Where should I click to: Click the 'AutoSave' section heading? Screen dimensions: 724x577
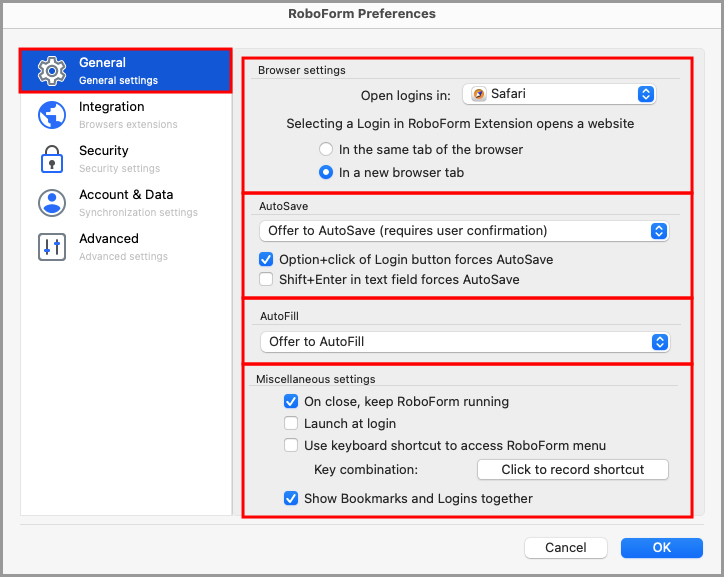pyautogui.click(x=284, y=206)
